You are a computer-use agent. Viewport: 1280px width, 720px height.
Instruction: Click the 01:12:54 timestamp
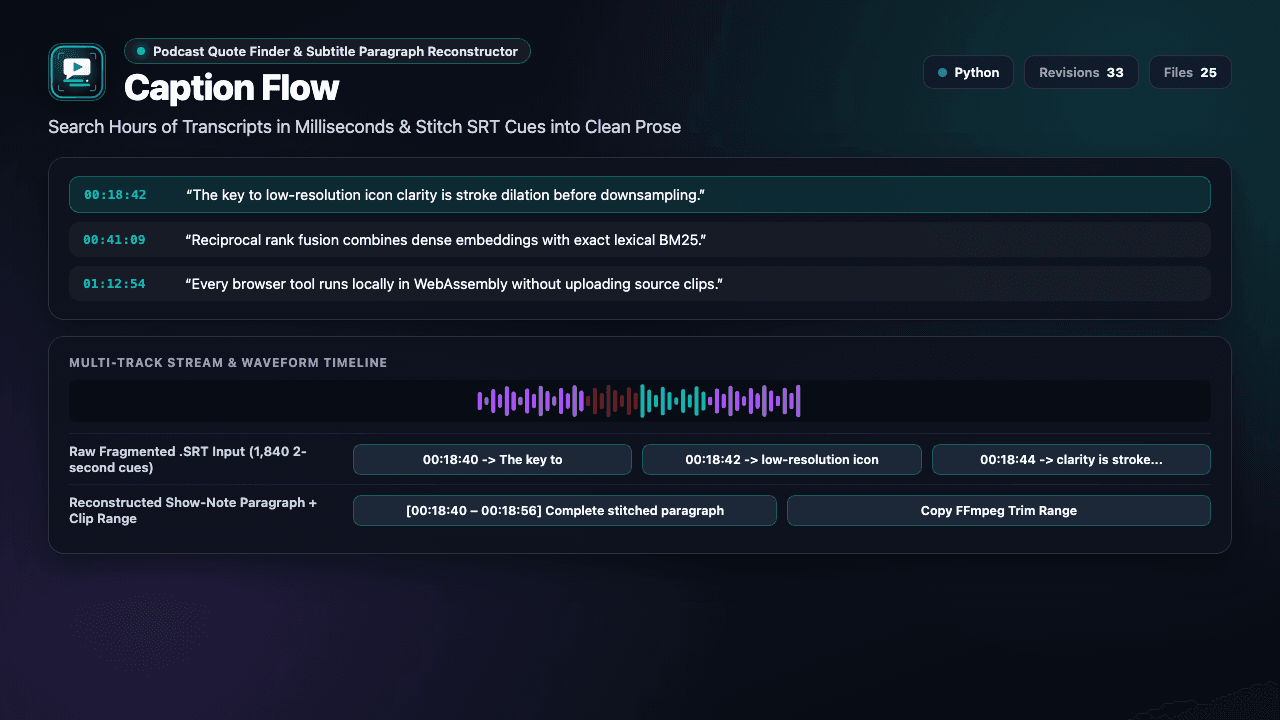114,284
